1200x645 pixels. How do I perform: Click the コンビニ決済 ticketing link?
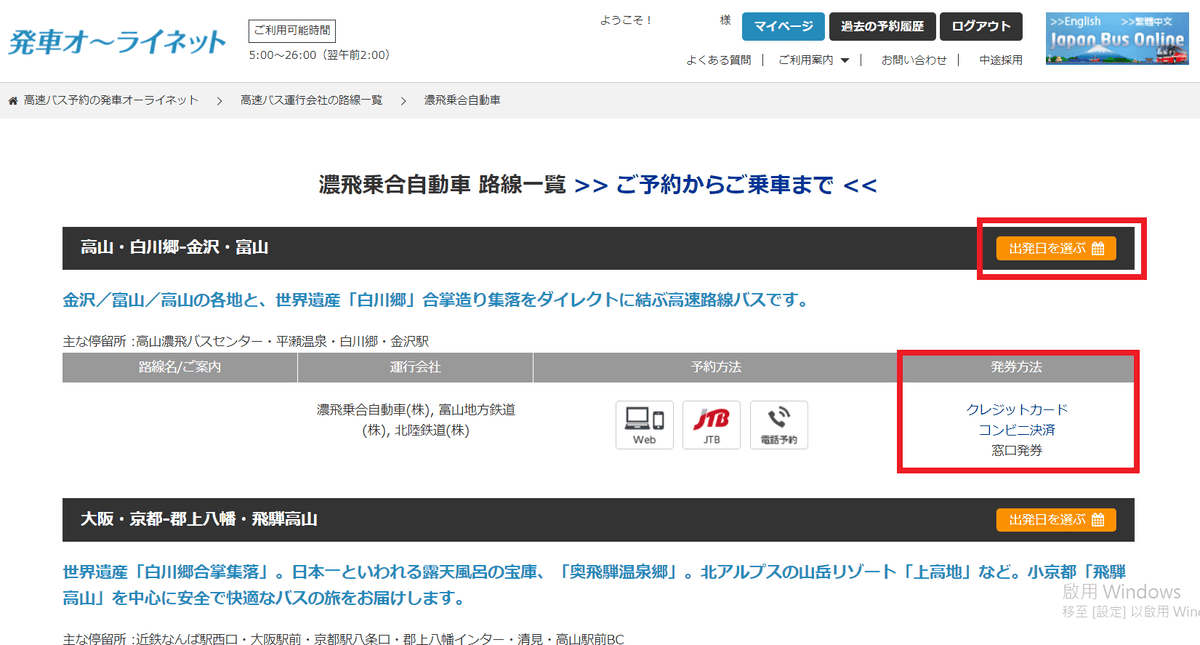[x=1017, y=430]
